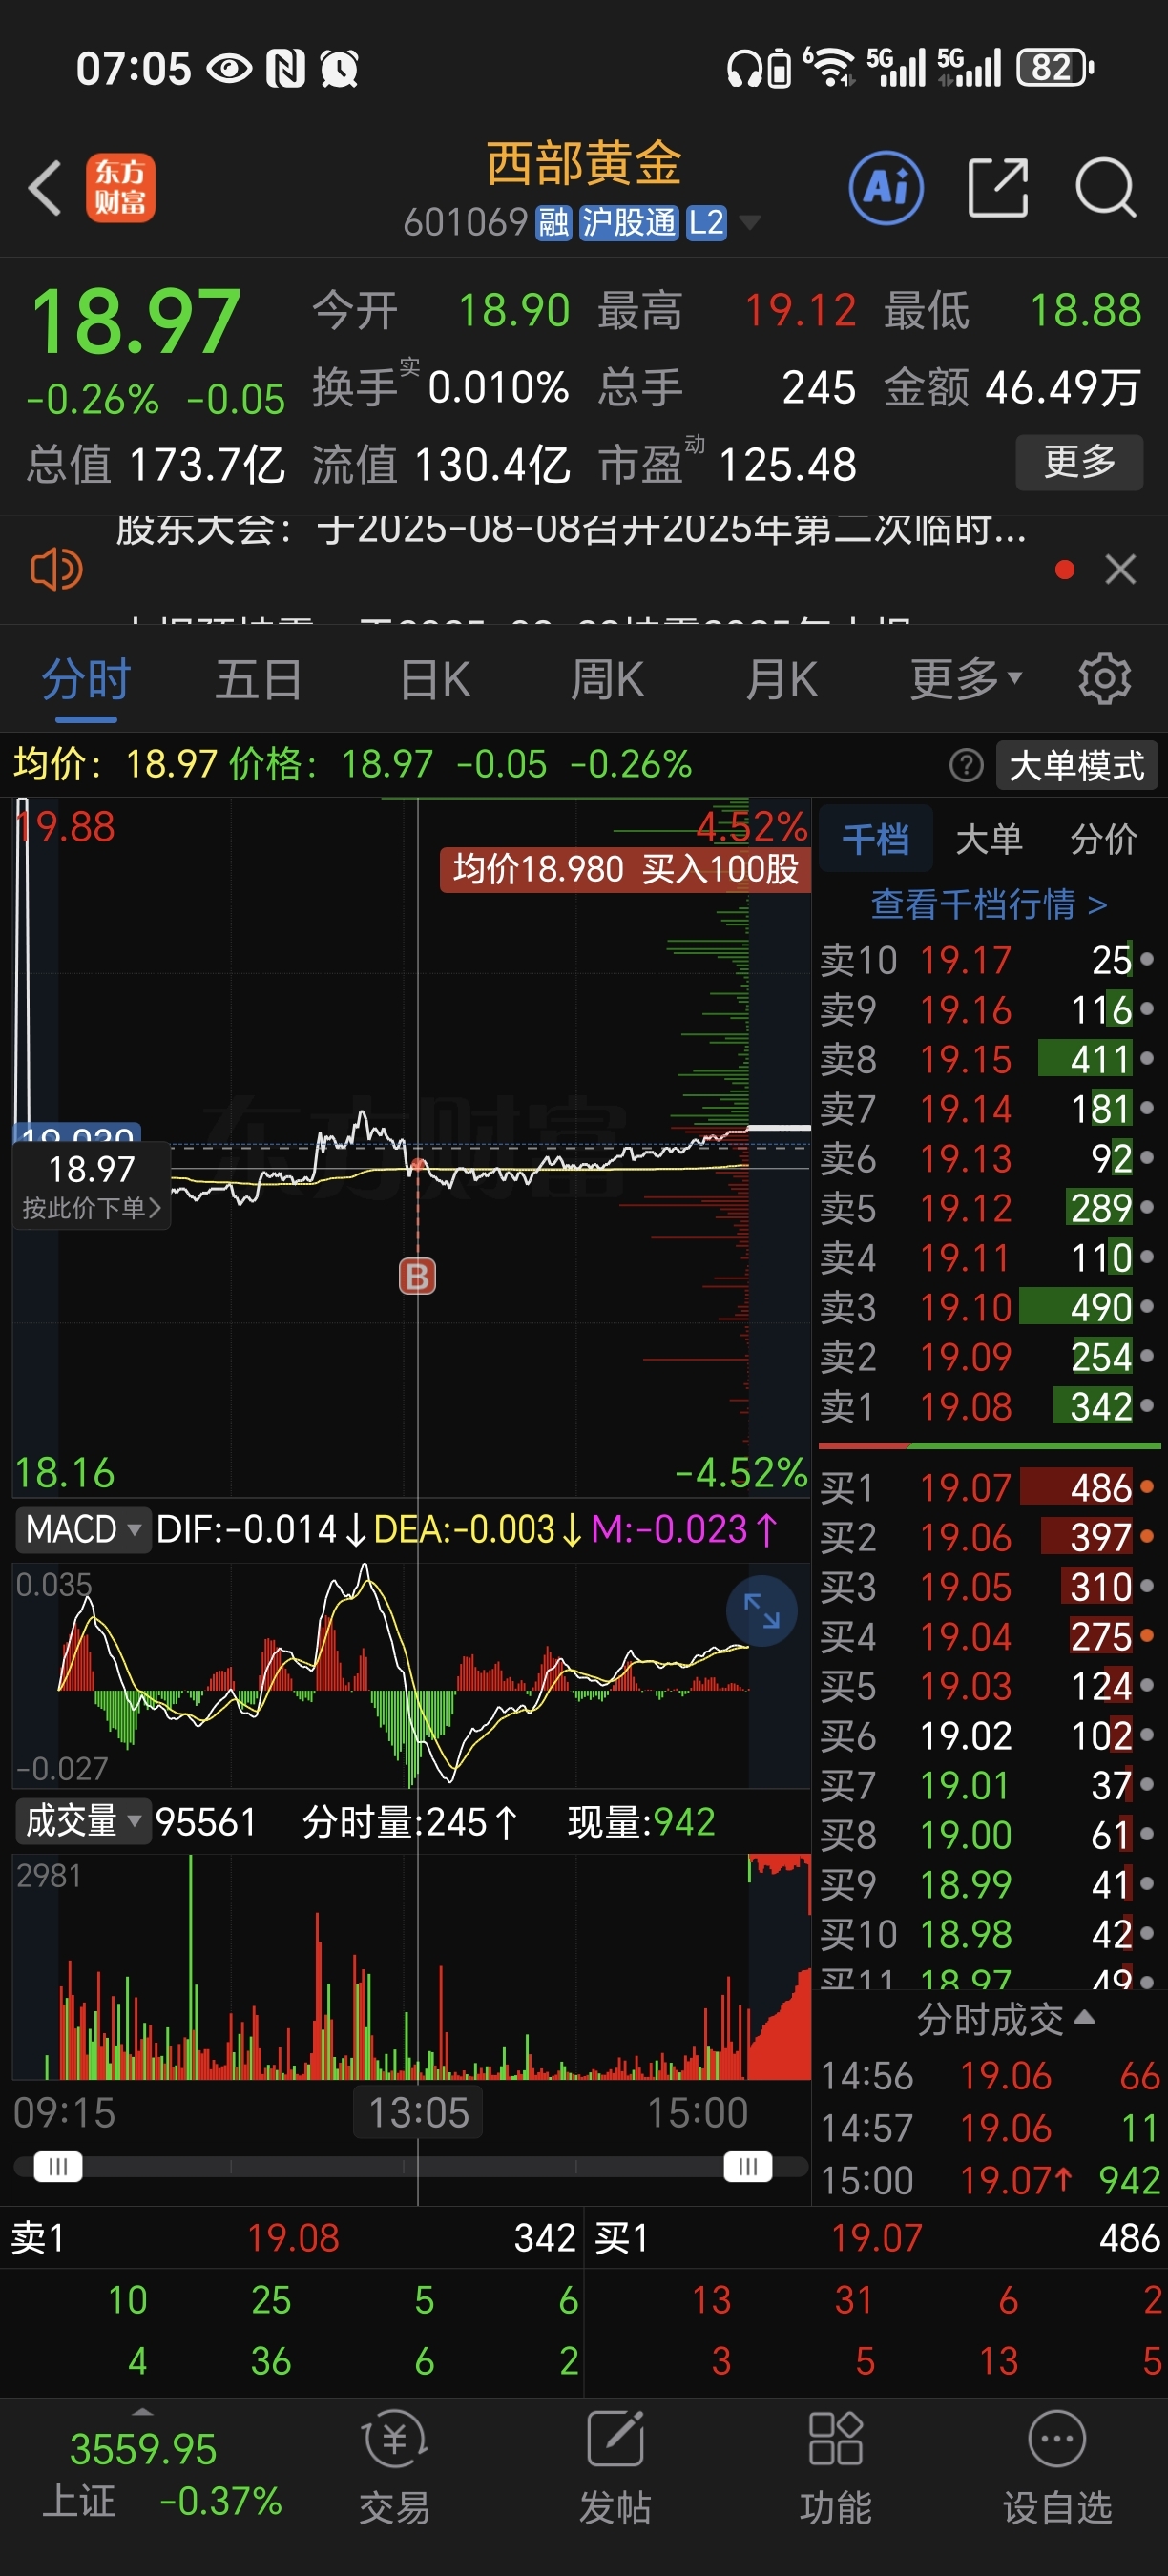Tap the dot indicator beside 卖9 116
The image size is (1168, 2576).
point(1147,1008)
